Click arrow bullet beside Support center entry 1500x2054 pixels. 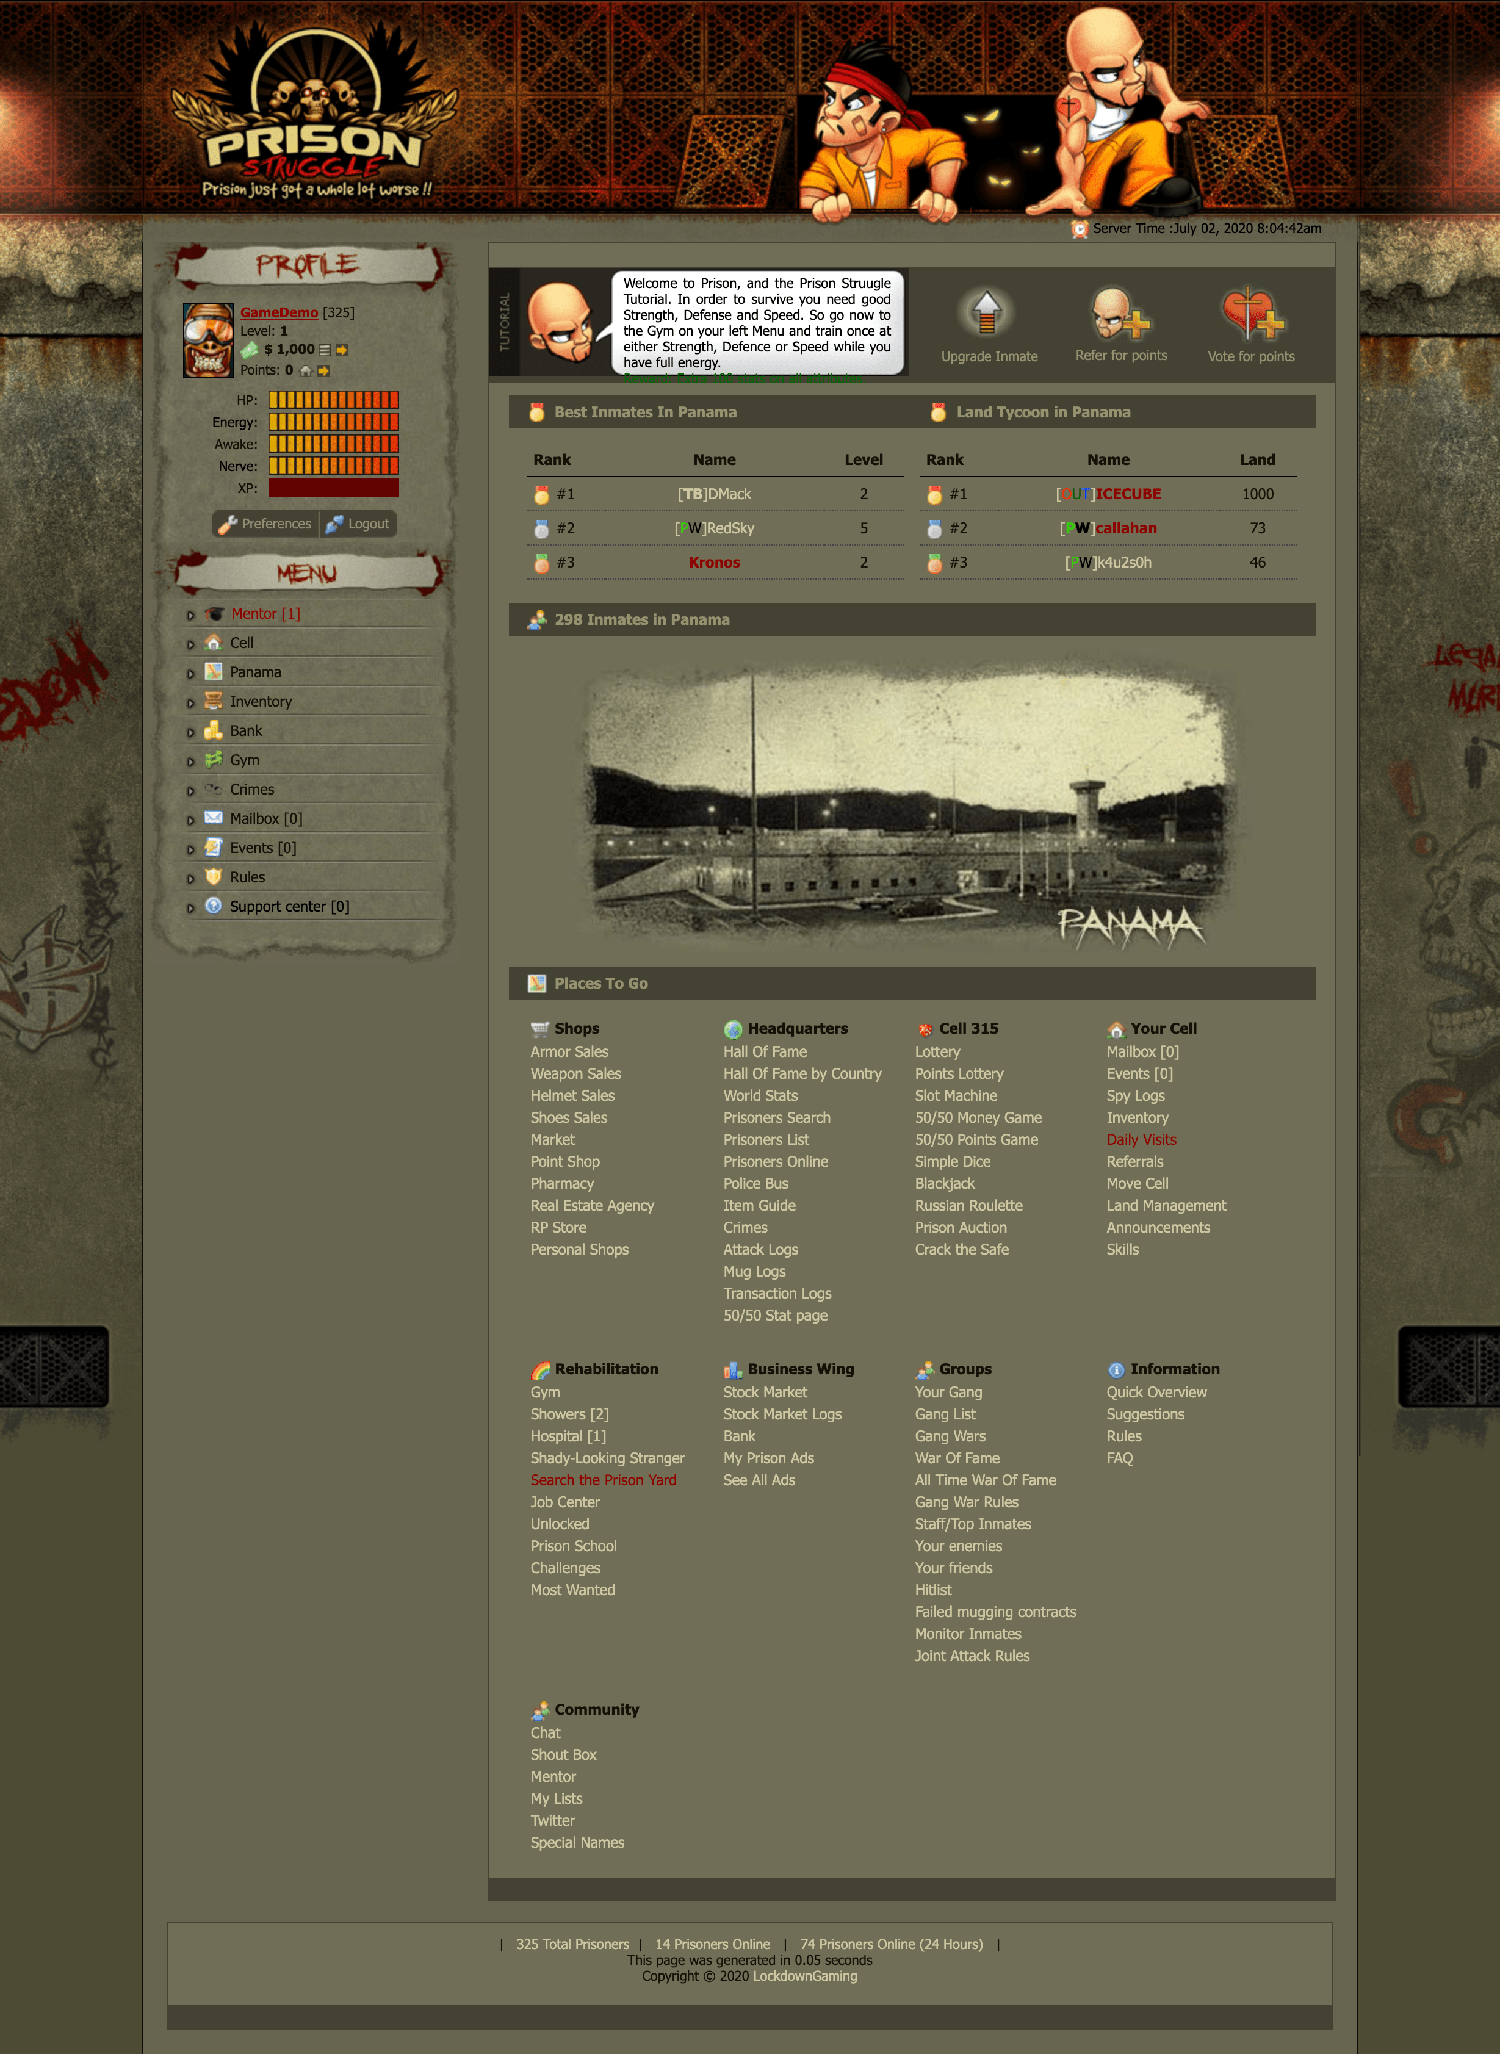click(190, 908)
